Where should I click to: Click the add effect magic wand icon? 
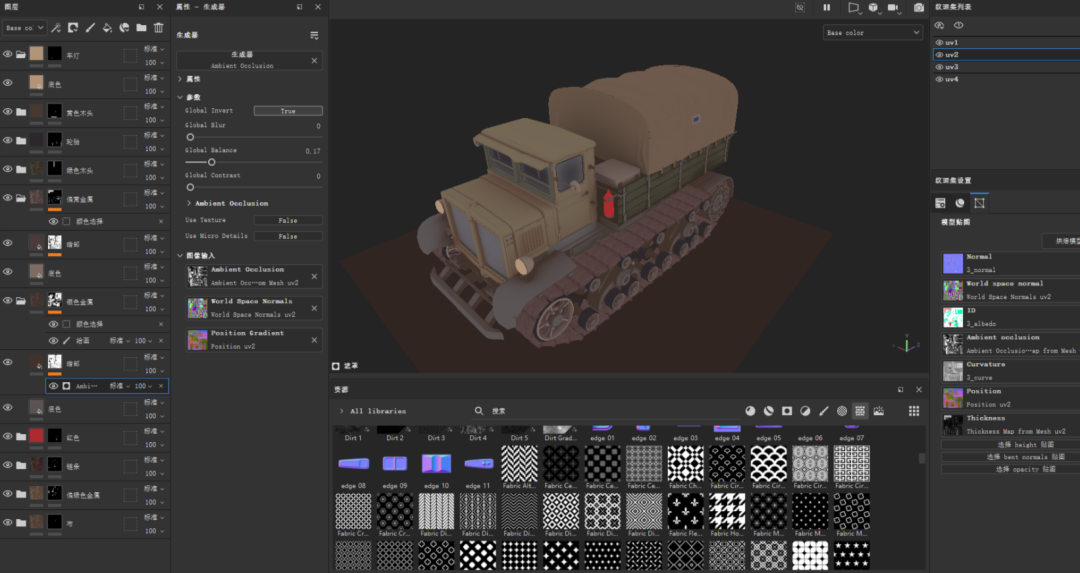(56, 28)
